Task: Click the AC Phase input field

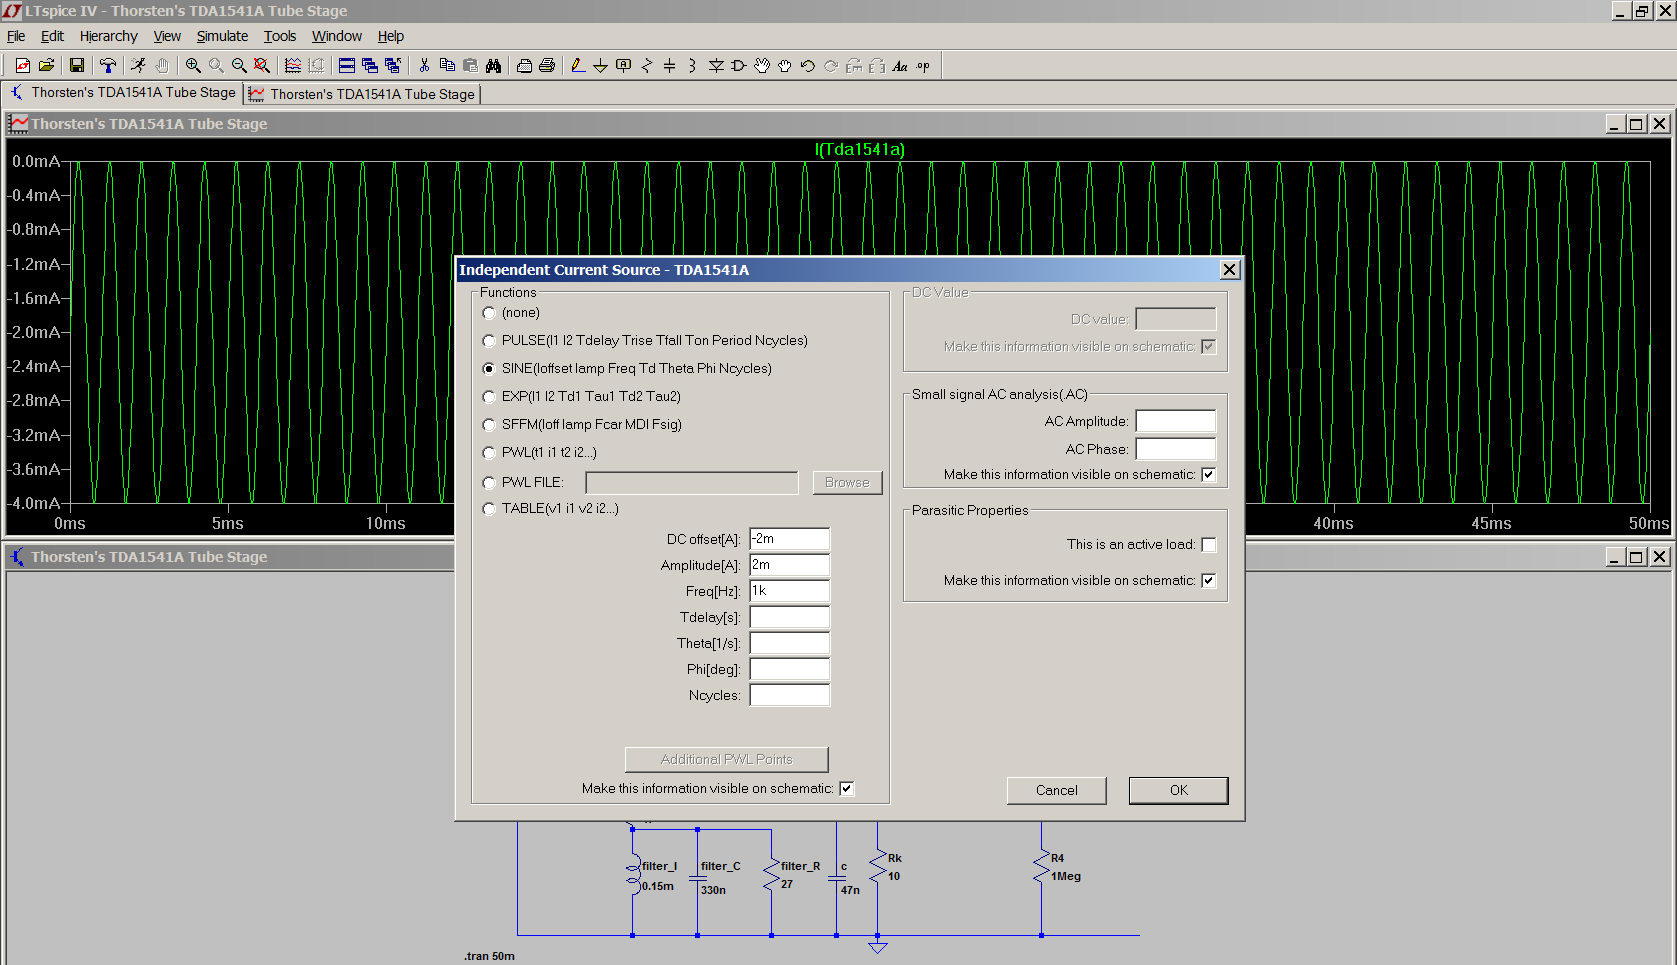Action: tap(1176, 449)
